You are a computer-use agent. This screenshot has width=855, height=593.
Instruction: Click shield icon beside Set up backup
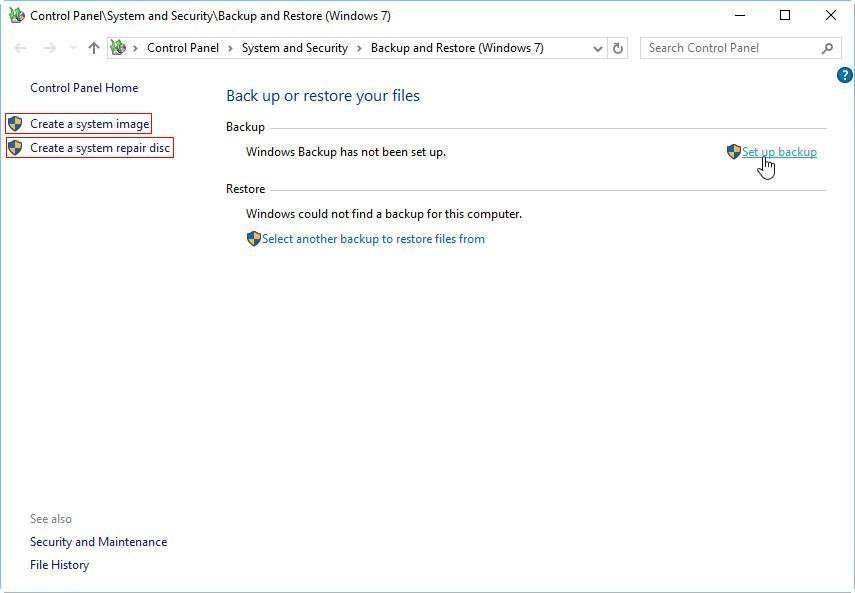click(x=734, y=152)
